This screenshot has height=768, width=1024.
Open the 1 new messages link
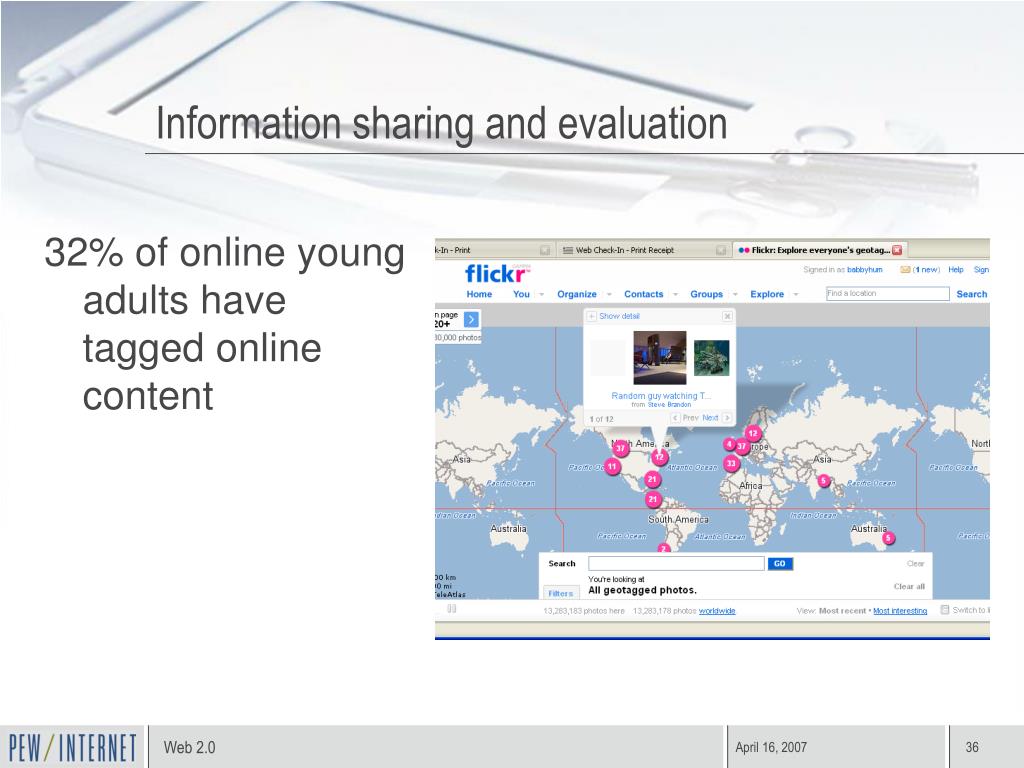click(x=926, y=270)
